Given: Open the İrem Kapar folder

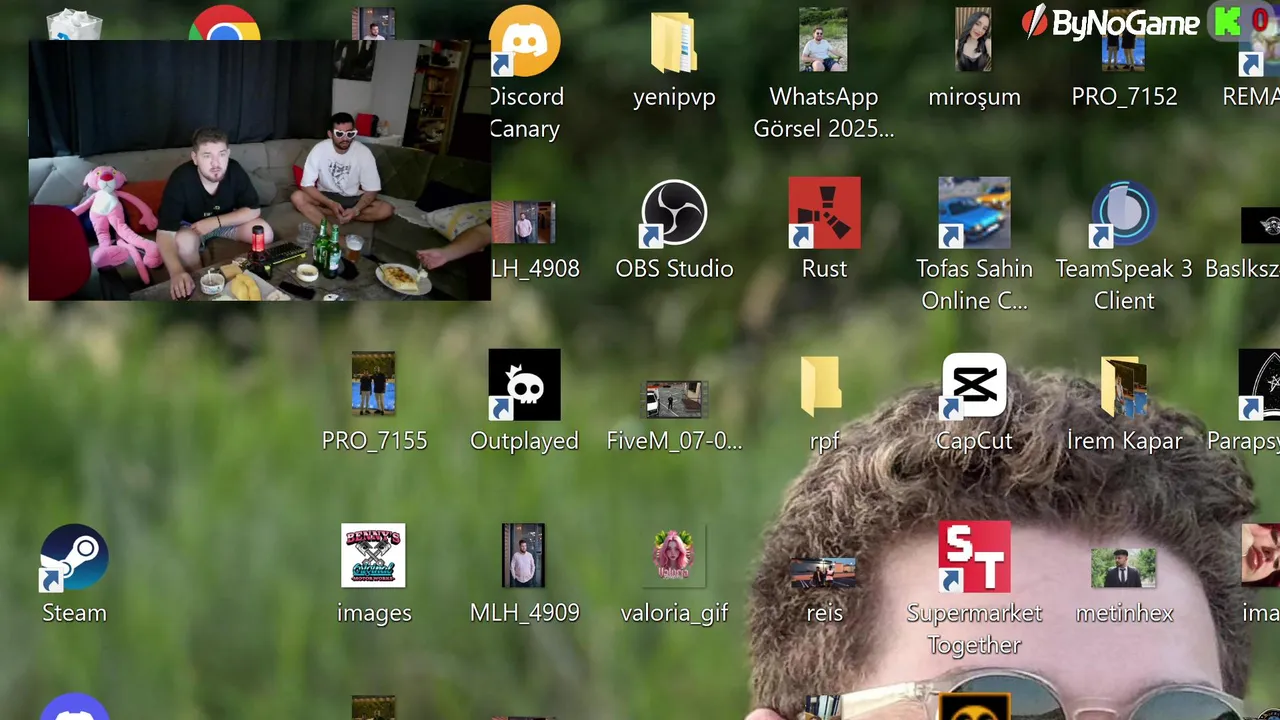Looking at the screenshot, I should pyautogui.click(x=1124, y=386).
